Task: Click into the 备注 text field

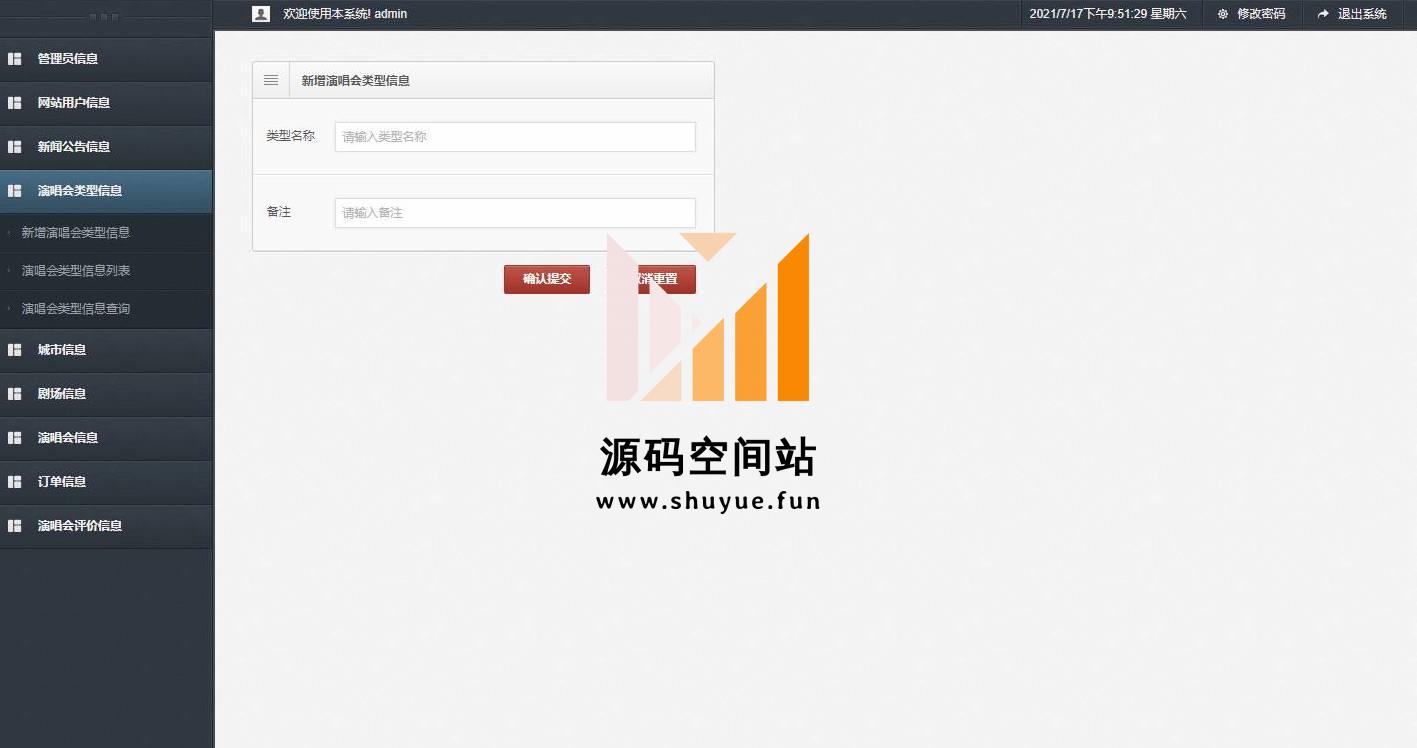Action: (x=515, y=213)
